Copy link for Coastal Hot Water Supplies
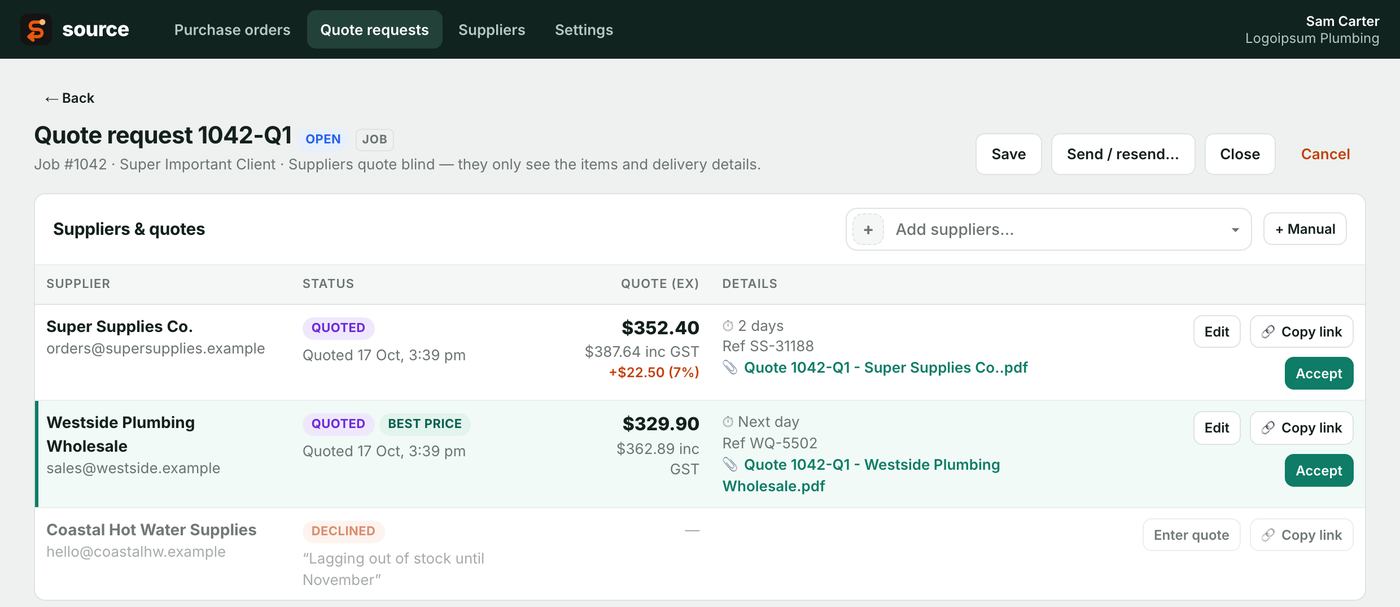 tap(1301, 535)
